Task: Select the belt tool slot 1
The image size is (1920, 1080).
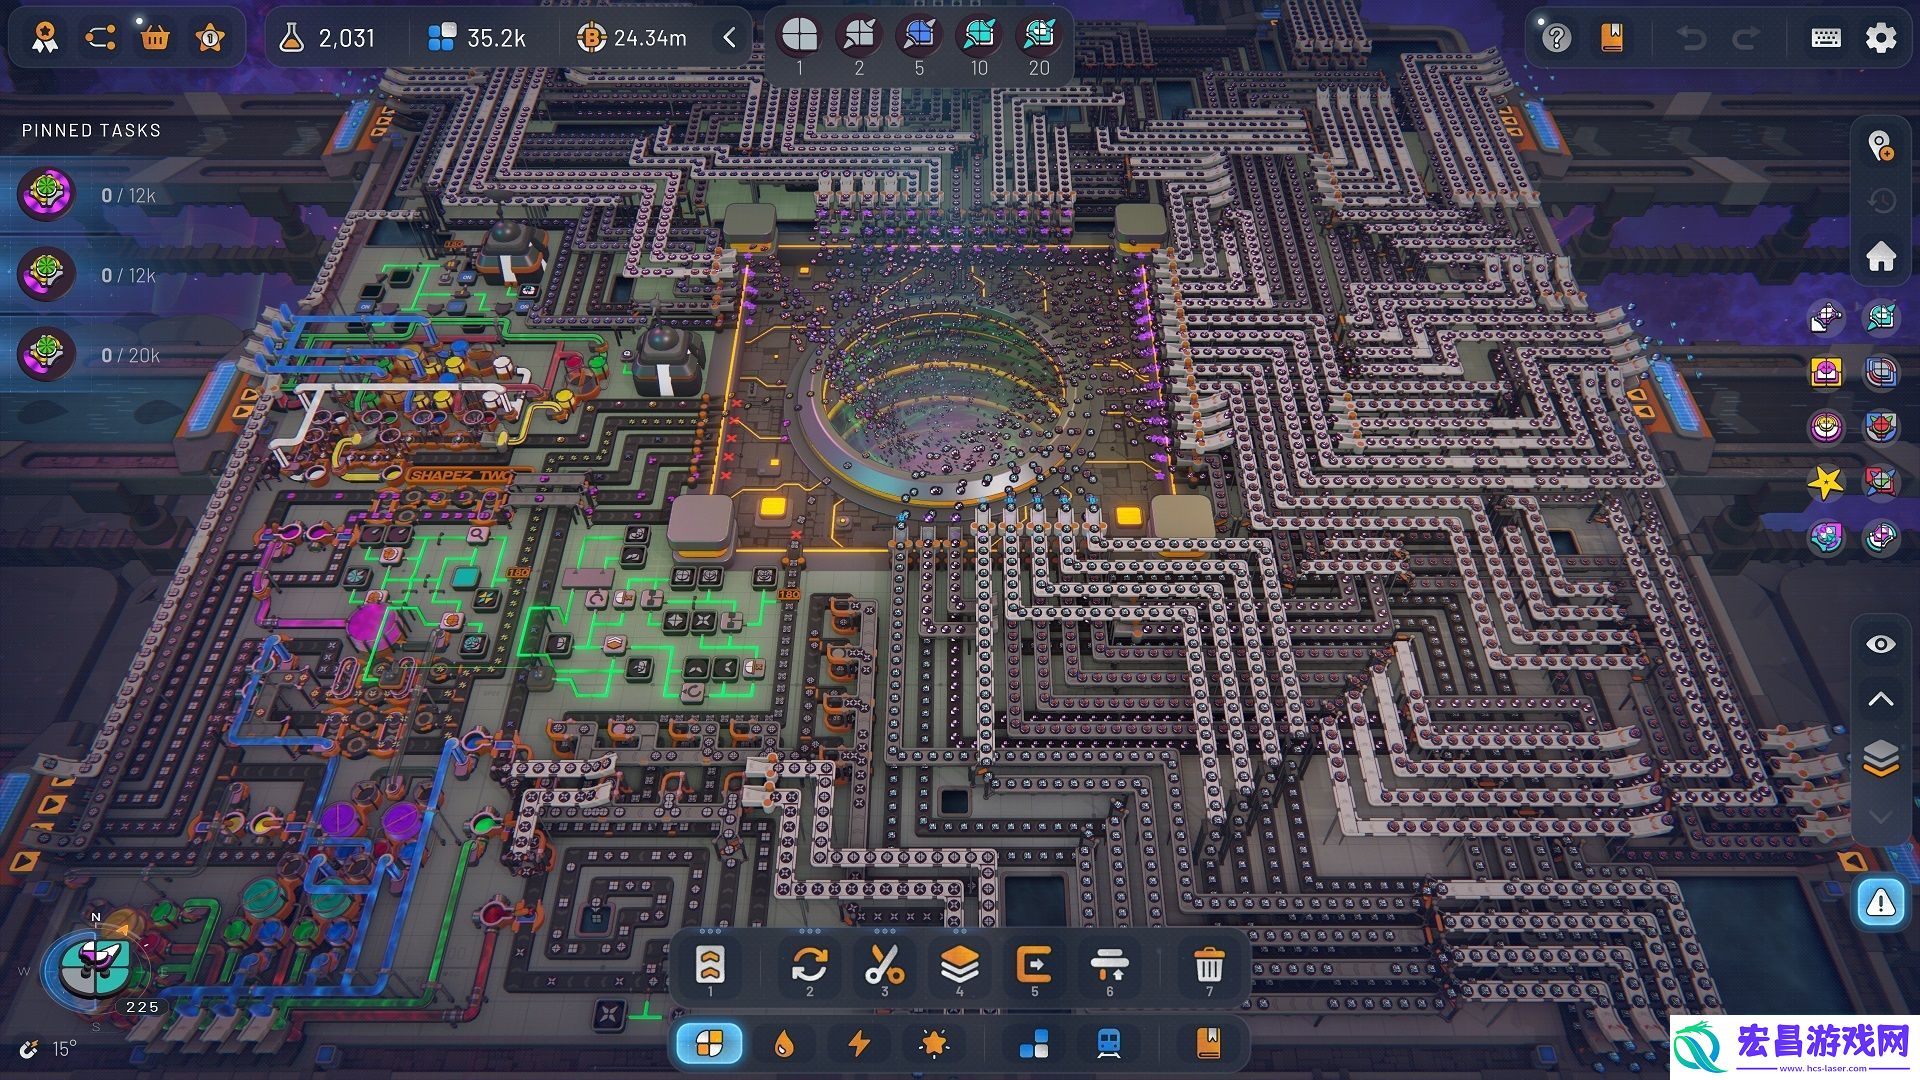Action: point(710,968)
